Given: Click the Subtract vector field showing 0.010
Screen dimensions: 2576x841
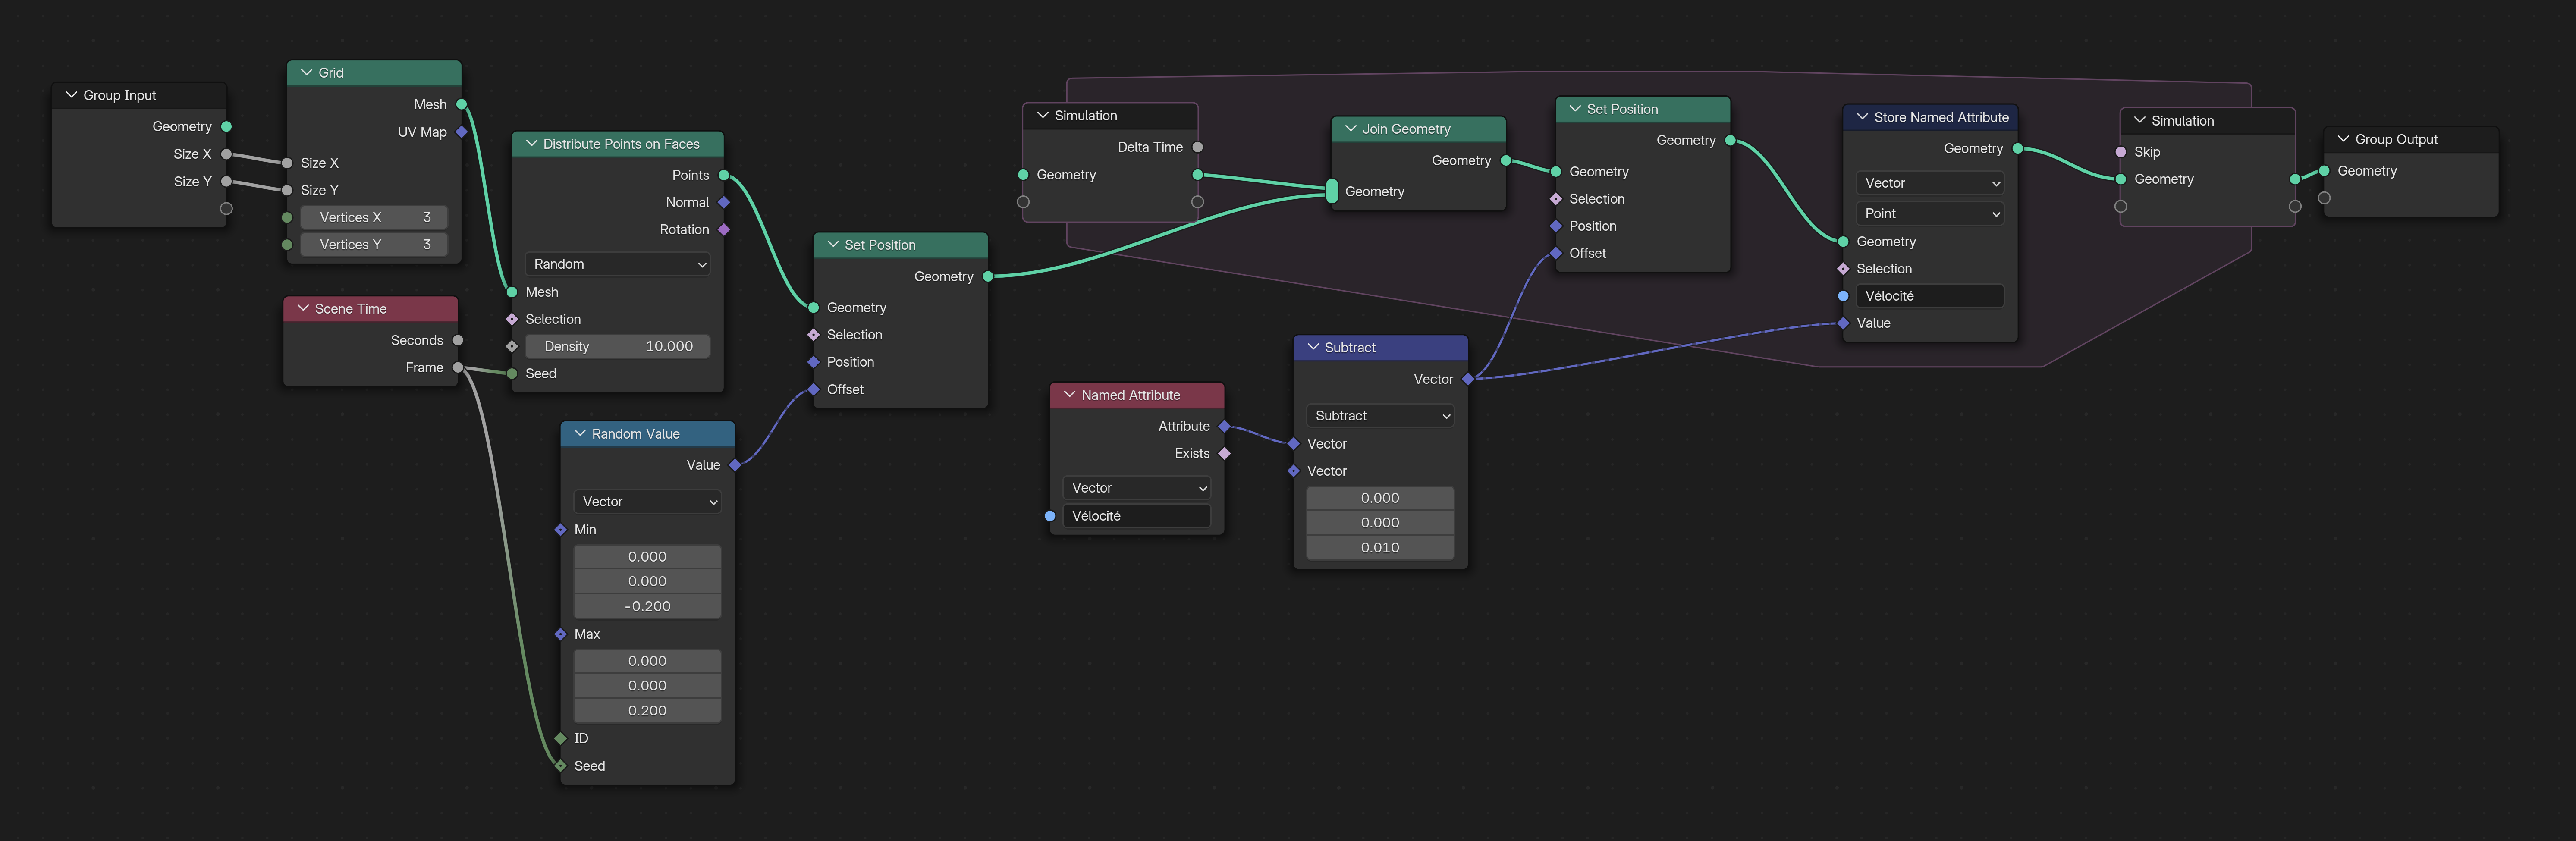Looking at the screenshot, I should click(x=1380, y=548).
